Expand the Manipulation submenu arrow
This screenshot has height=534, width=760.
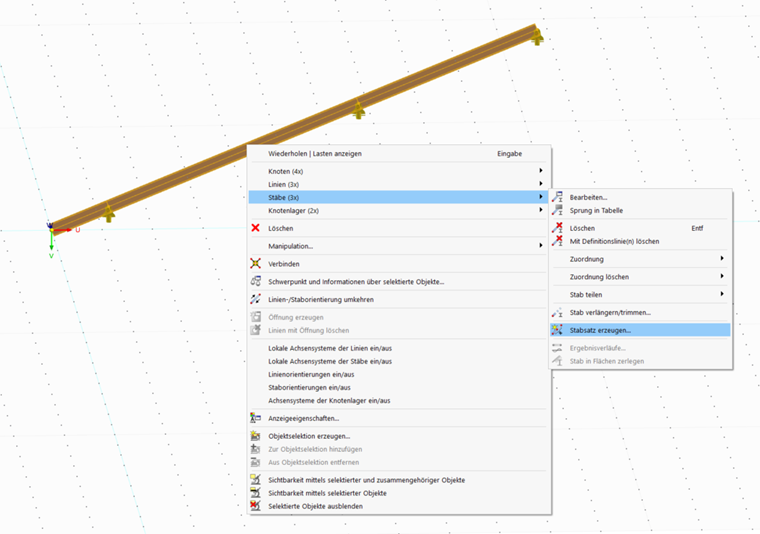pos(540,246)
